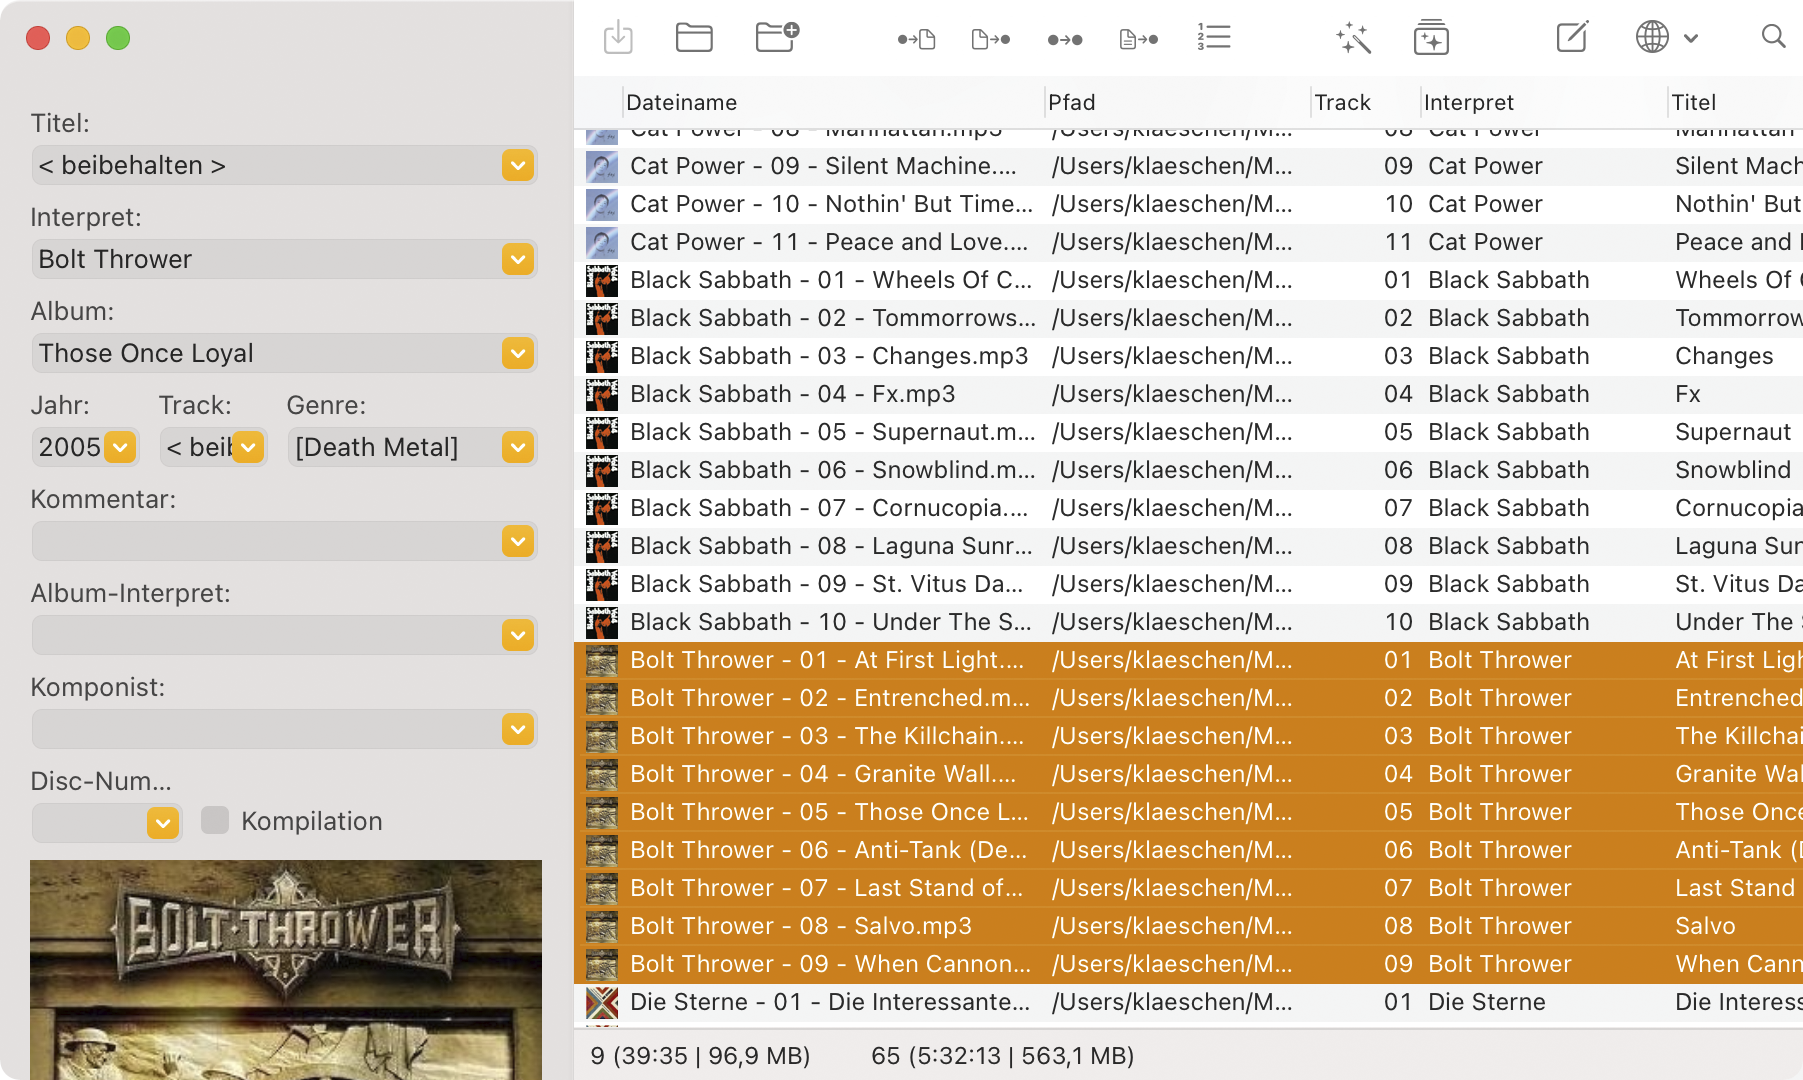1803x1080 pixels.
Task: Select file 'Bolt Thrower - 05 - Those Once L...'
Action: click(x=829, y=812)
